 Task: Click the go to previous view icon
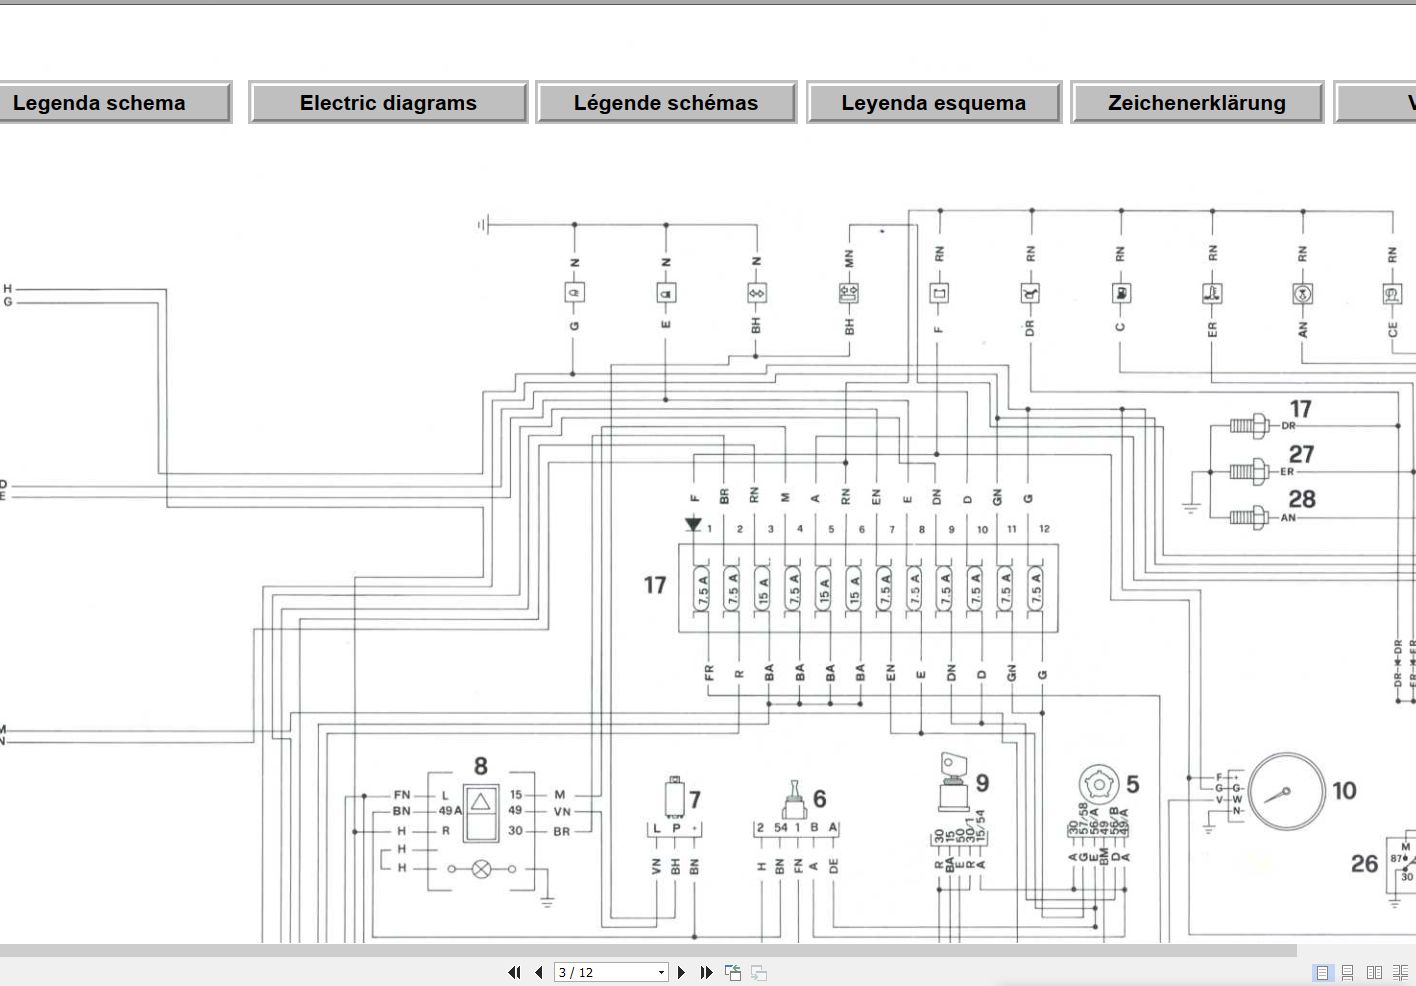tap(733, 972)
